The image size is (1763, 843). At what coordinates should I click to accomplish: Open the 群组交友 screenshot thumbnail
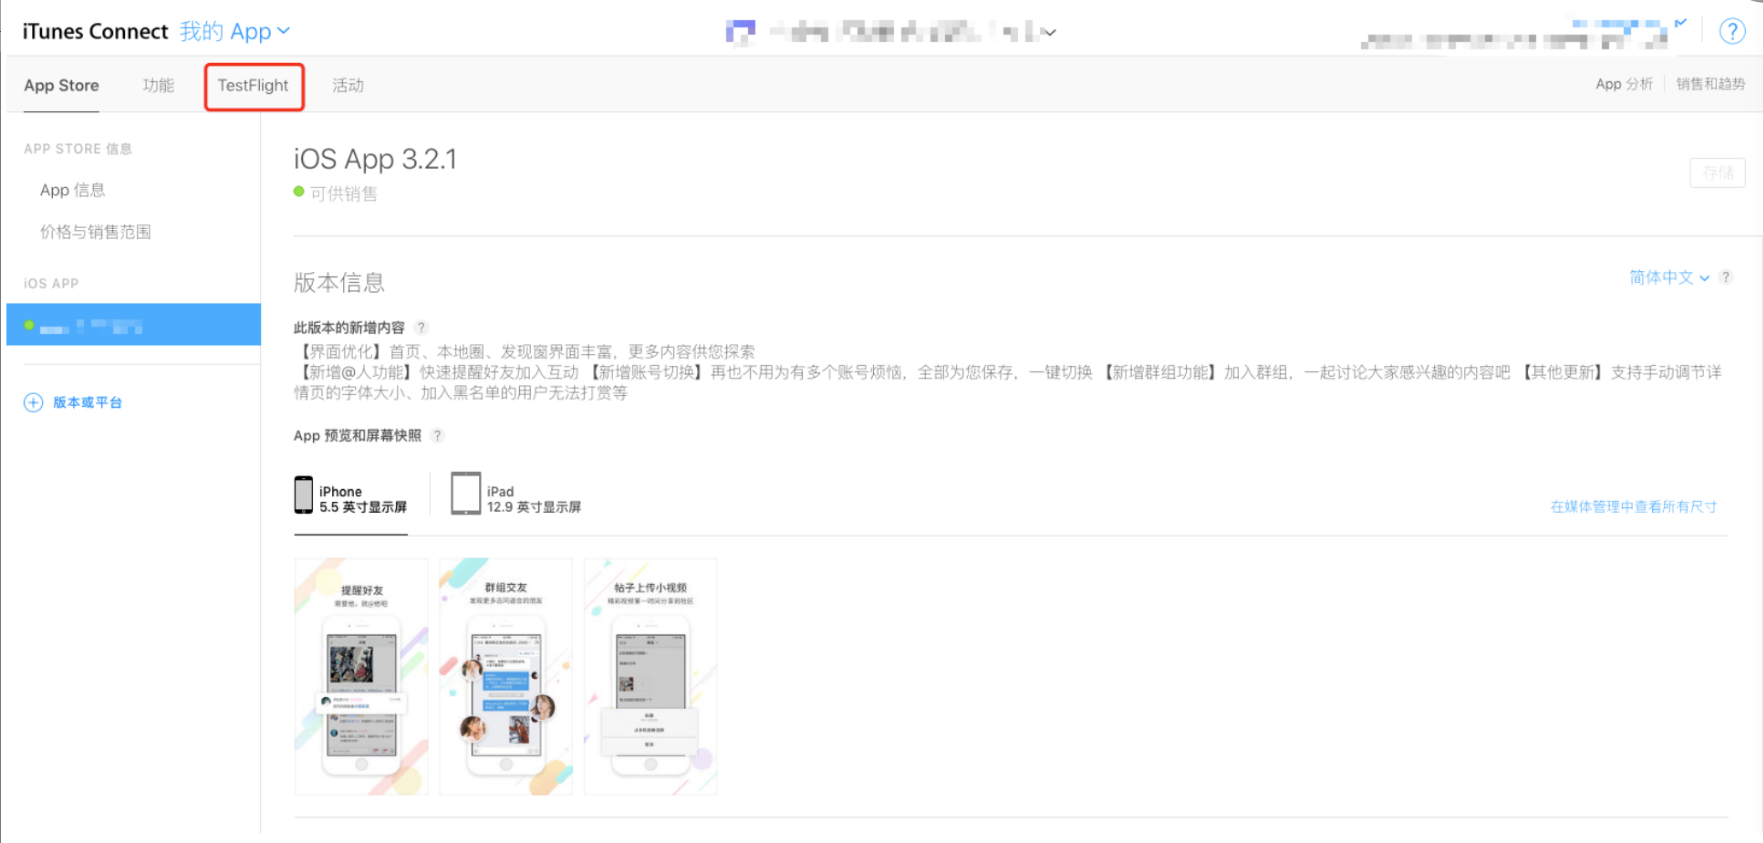point(506,676)
